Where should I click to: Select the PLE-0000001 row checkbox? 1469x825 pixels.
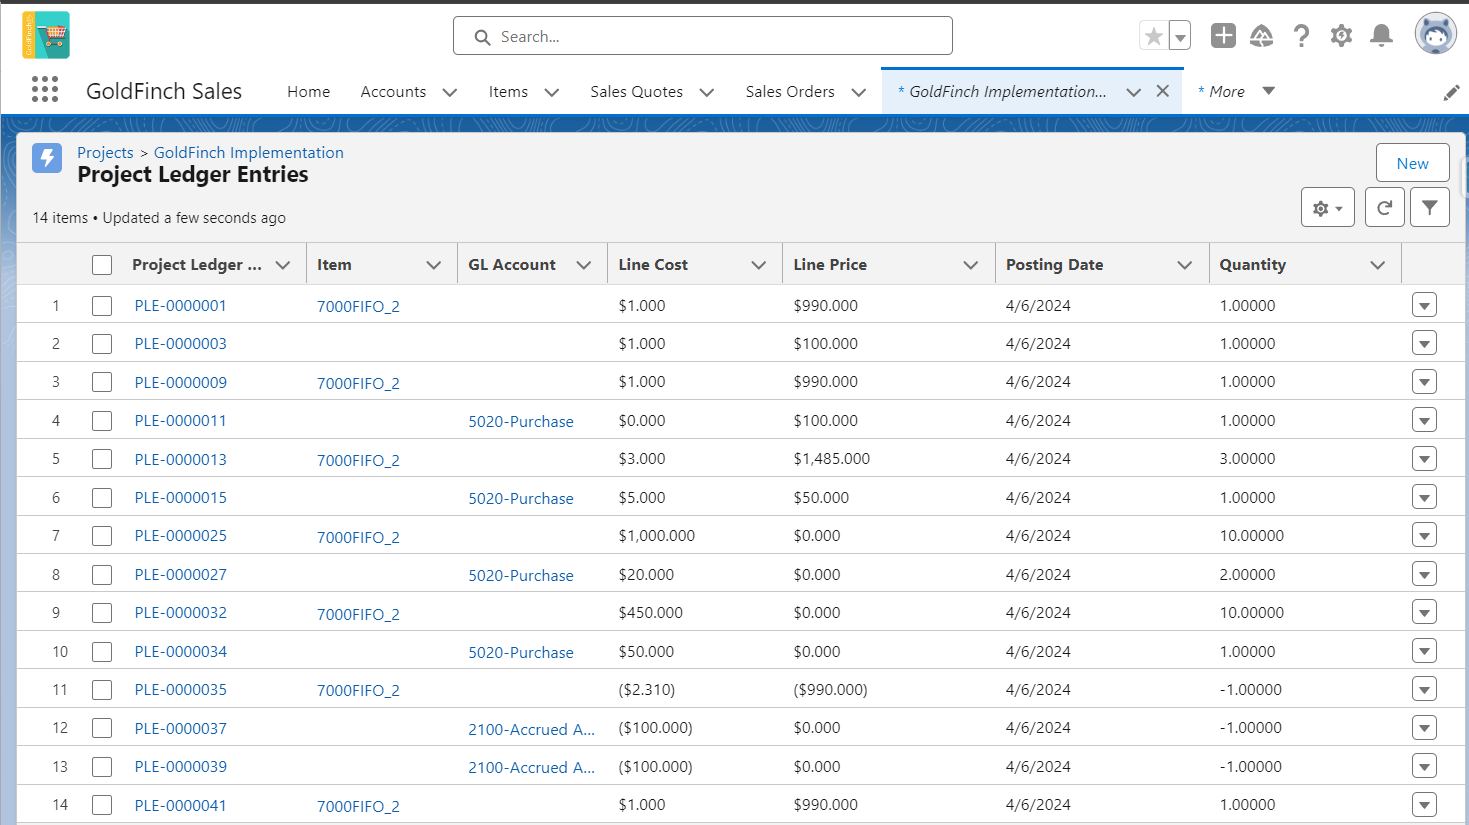(102, 306)
